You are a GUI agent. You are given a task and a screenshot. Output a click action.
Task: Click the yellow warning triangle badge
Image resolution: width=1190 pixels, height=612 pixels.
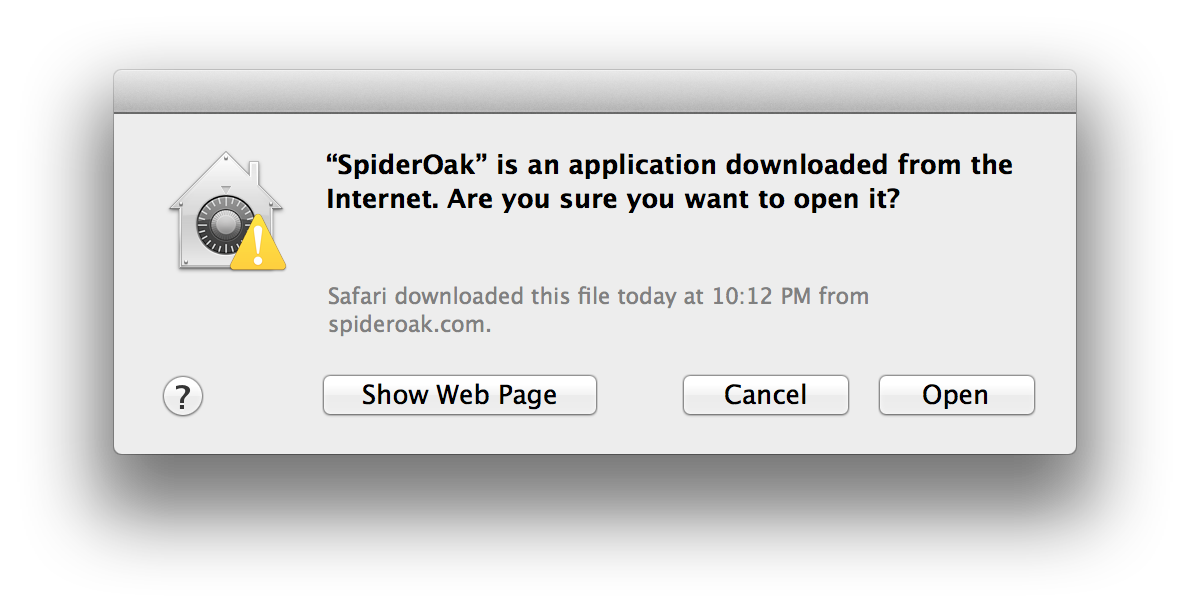[x=258, y=243]
